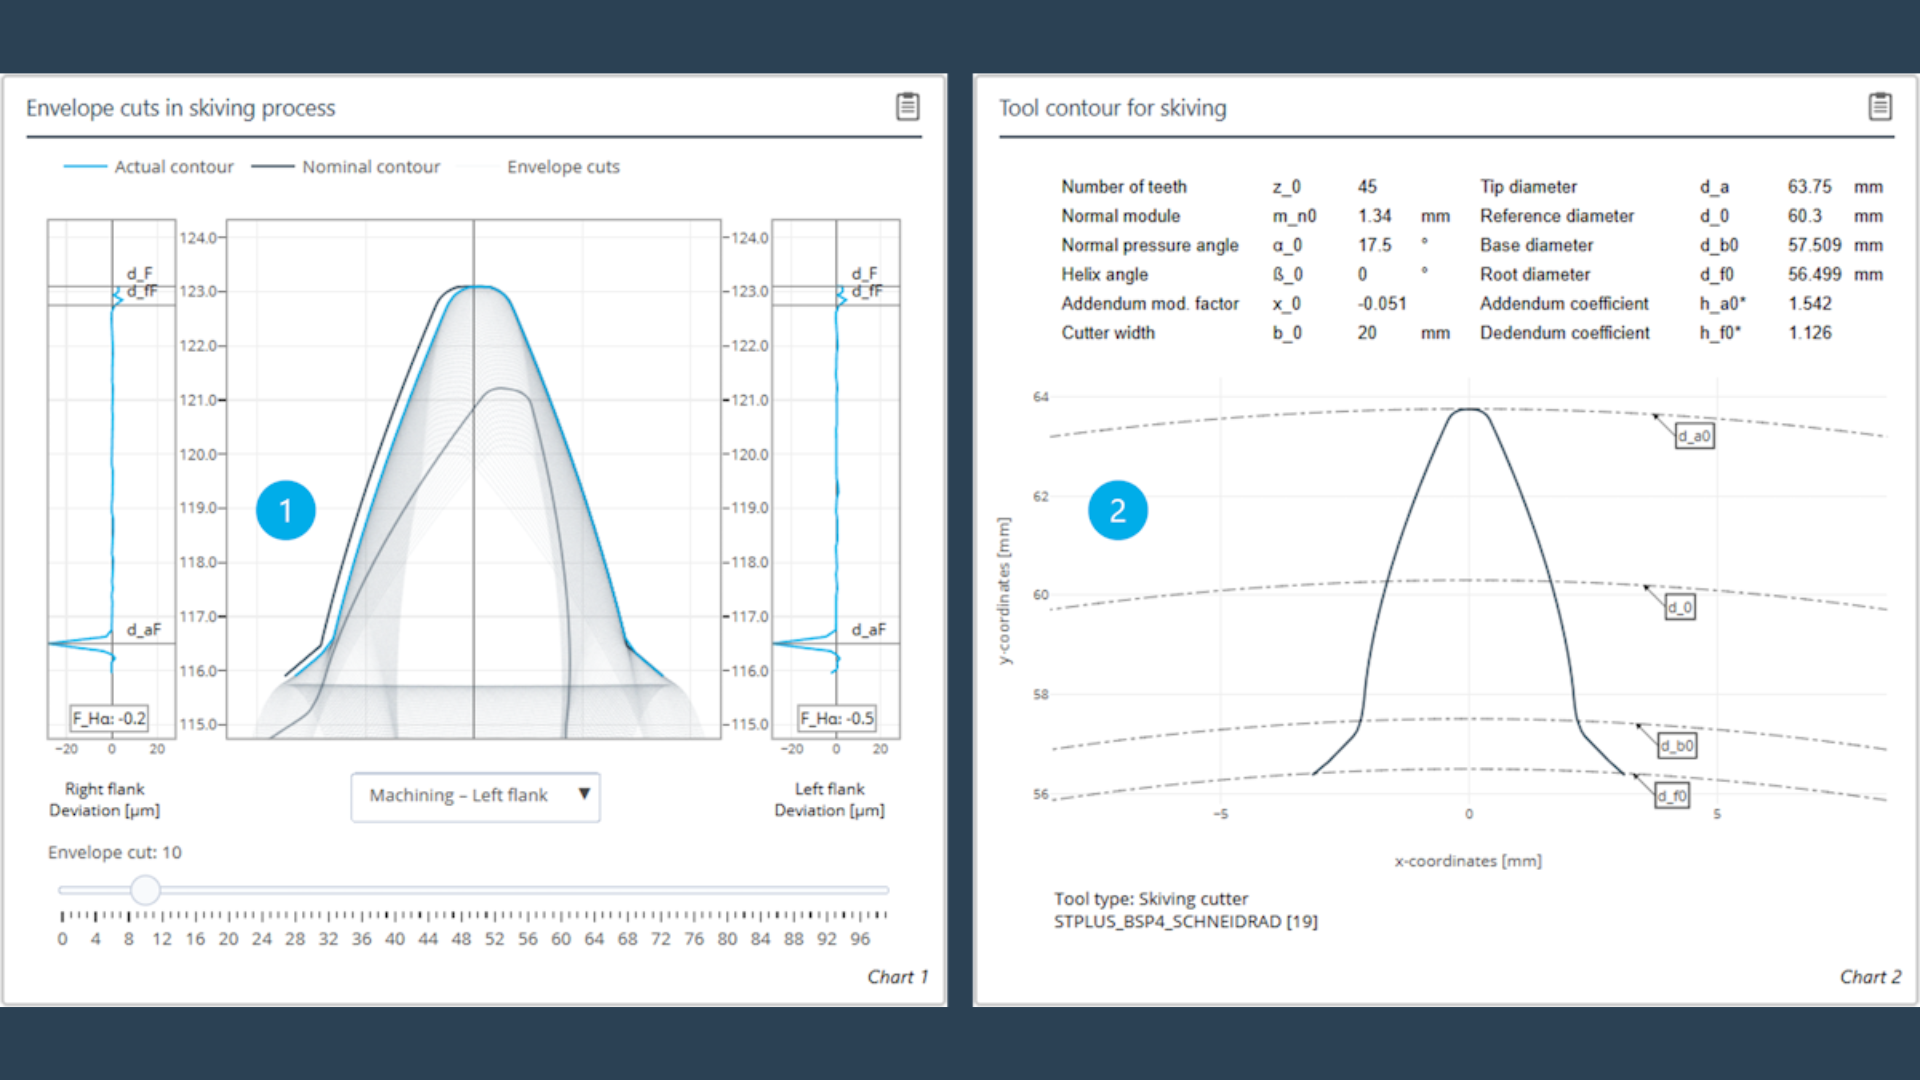This screenshot has height=1080, width=1920.
Task: Click slider tick mark labeled 96
Action: 860,915
